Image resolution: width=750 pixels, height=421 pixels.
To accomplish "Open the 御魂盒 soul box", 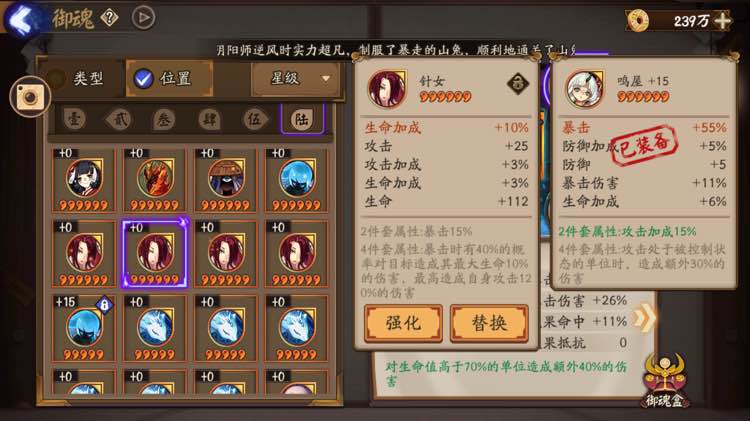I will point(665,381).
